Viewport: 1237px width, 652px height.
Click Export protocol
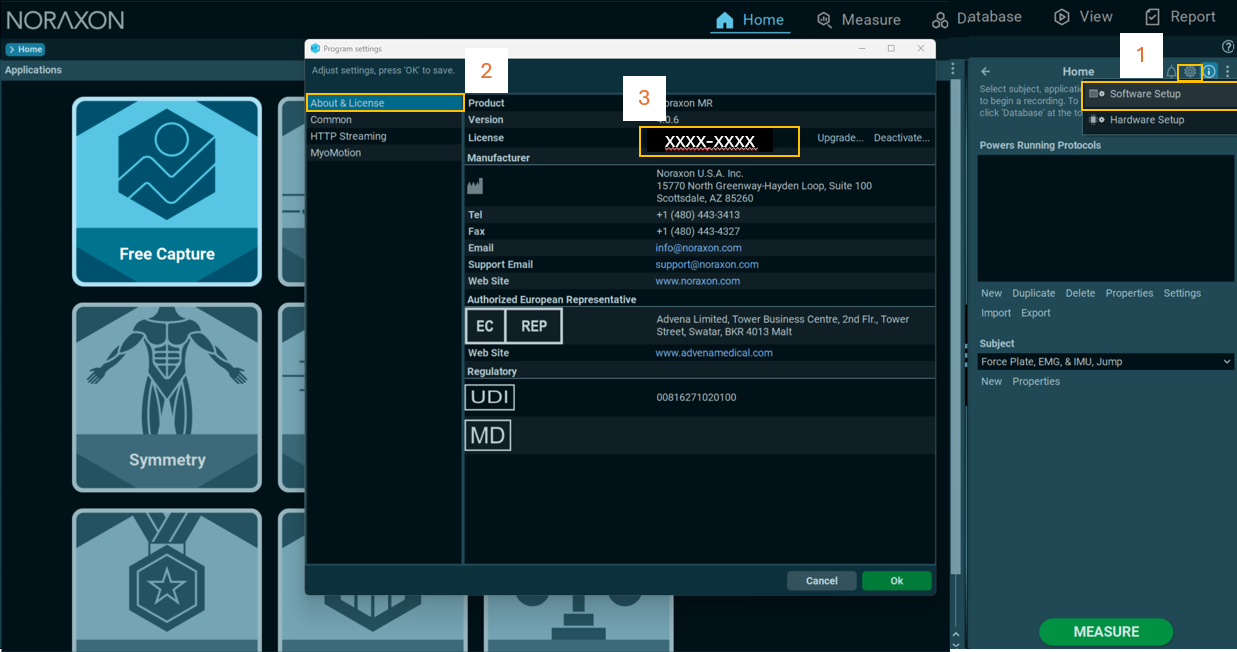1036,313
